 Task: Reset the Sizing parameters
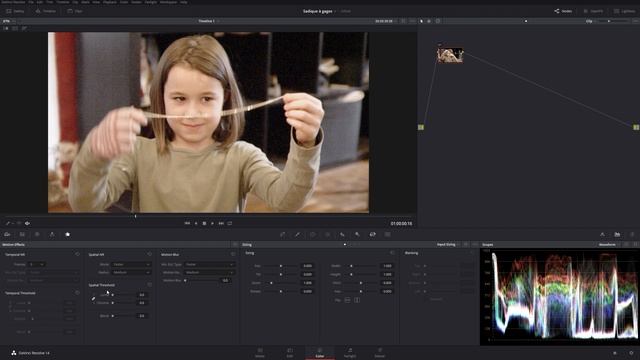point(392,253)
